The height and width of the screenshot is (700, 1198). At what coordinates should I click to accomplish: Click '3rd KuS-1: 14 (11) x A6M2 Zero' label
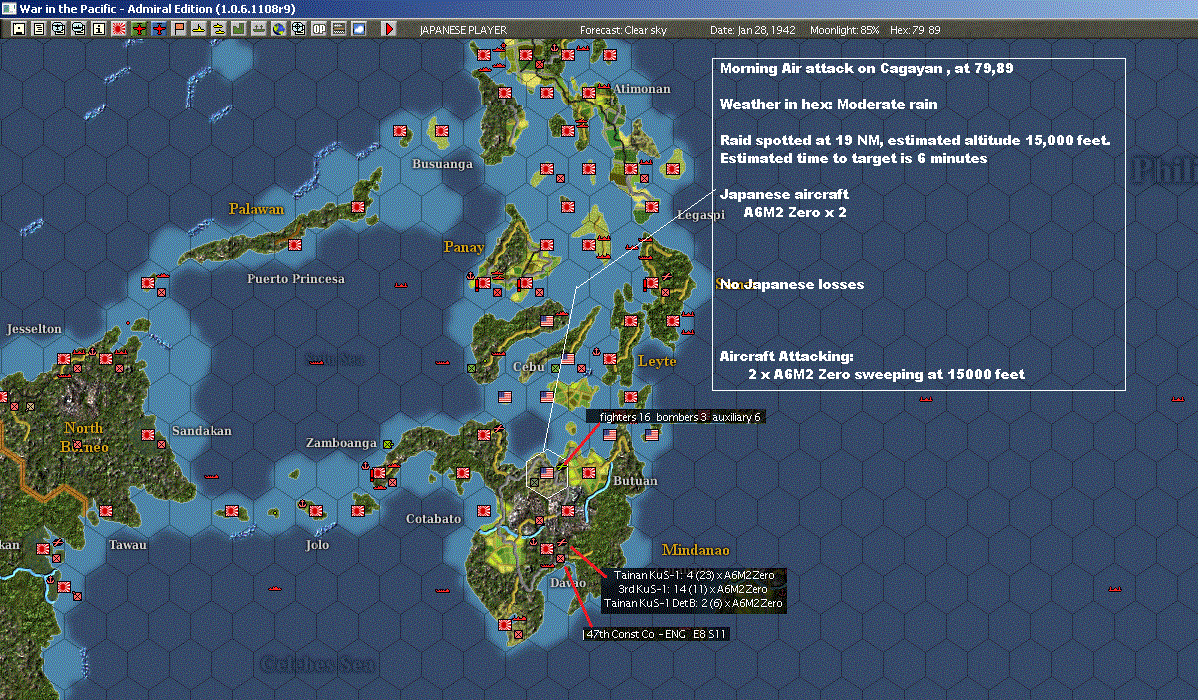coord(693,589)
